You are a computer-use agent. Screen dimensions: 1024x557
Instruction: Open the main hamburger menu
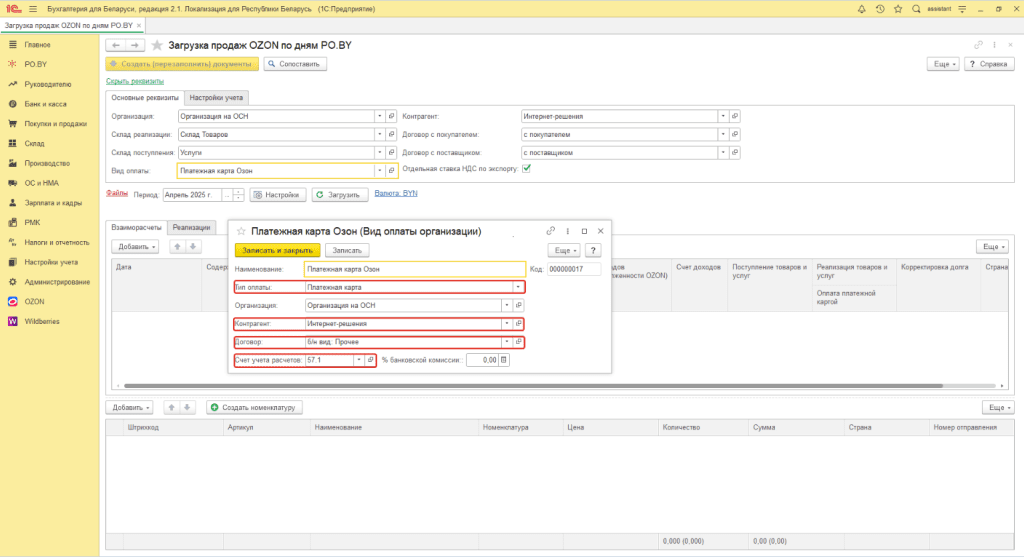[33, 9]
